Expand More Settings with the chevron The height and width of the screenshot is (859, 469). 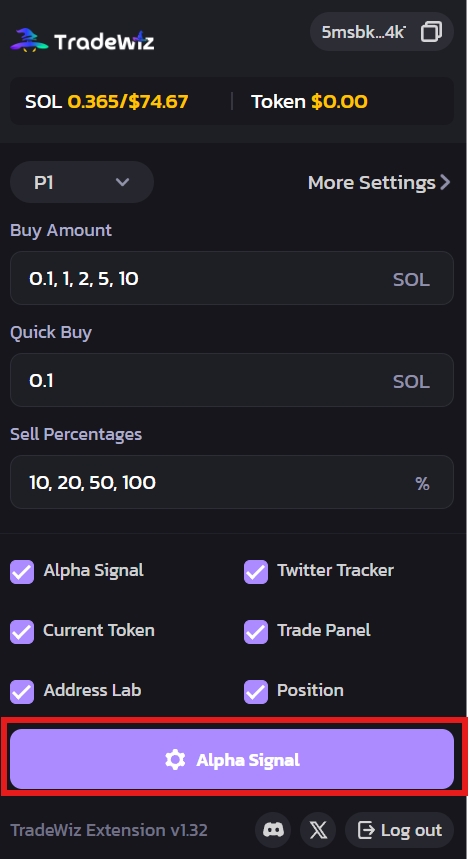click(x=379, y=182)
